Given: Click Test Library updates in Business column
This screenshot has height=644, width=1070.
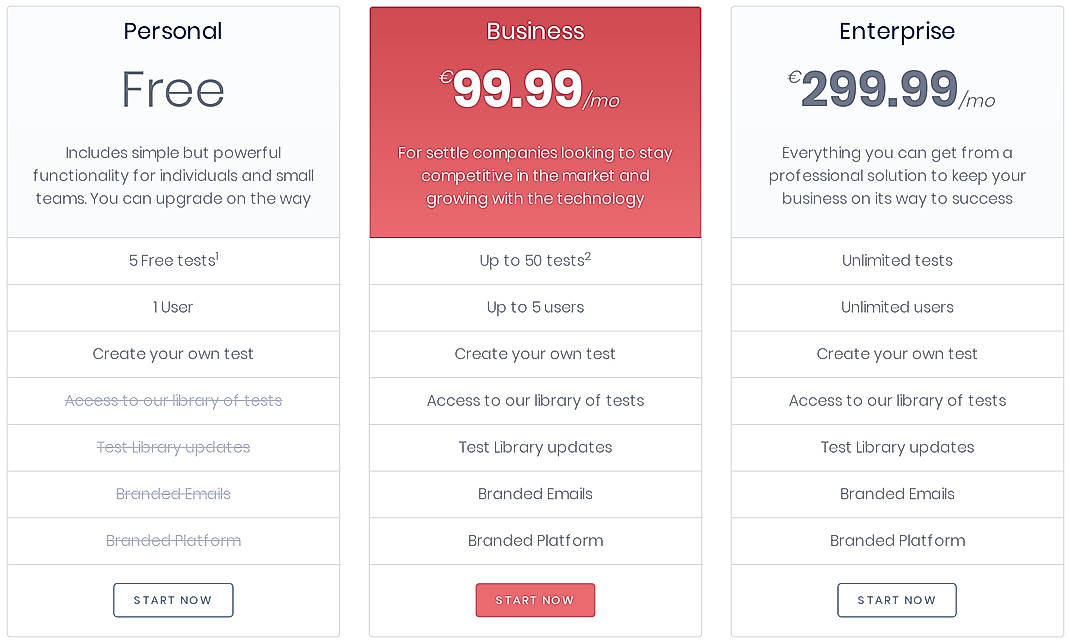Looking at the screenshot, I should [x=535, y=447].
